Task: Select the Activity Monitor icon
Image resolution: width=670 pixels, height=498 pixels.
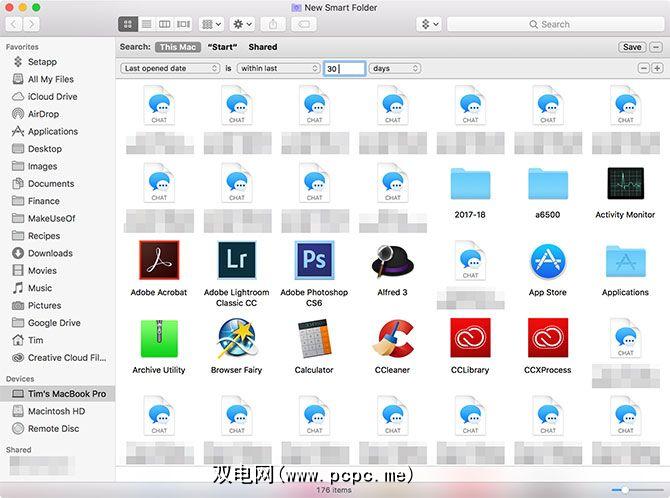Action: click(x=626, y=183)
